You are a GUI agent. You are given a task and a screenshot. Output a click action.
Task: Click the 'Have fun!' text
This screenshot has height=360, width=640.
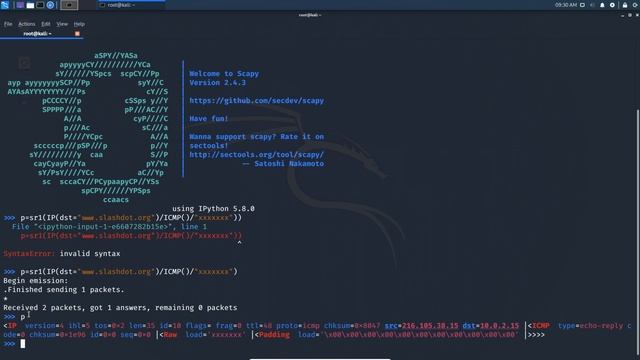(209, 119)
